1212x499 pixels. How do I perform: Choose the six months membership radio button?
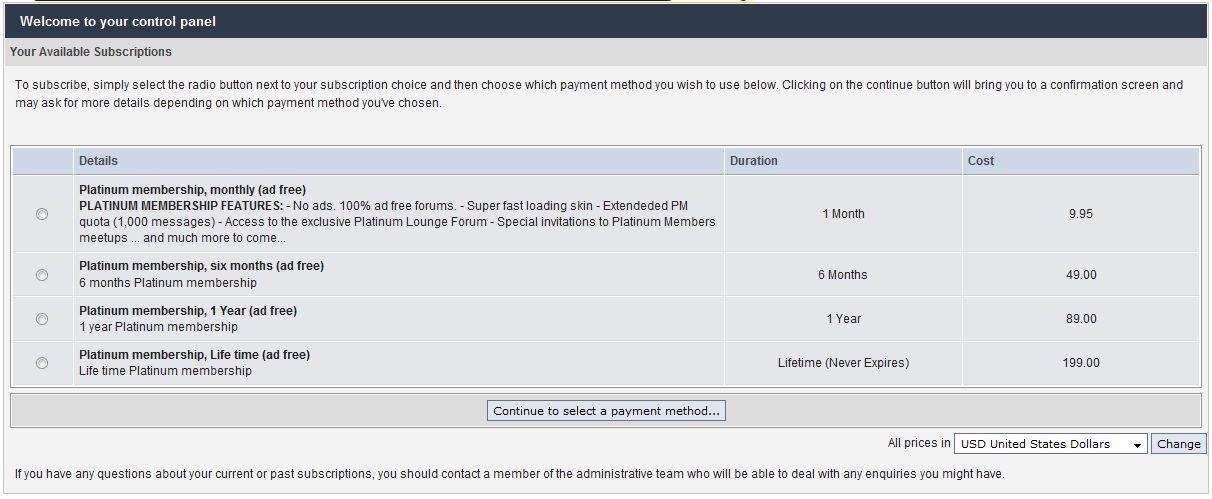pos(42,275)
